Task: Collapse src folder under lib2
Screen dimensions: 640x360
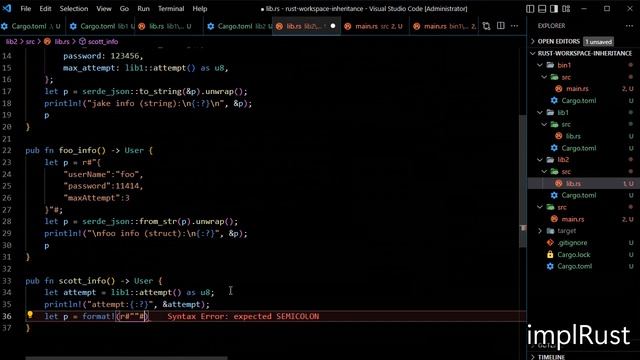Action: tap(566, 172)
